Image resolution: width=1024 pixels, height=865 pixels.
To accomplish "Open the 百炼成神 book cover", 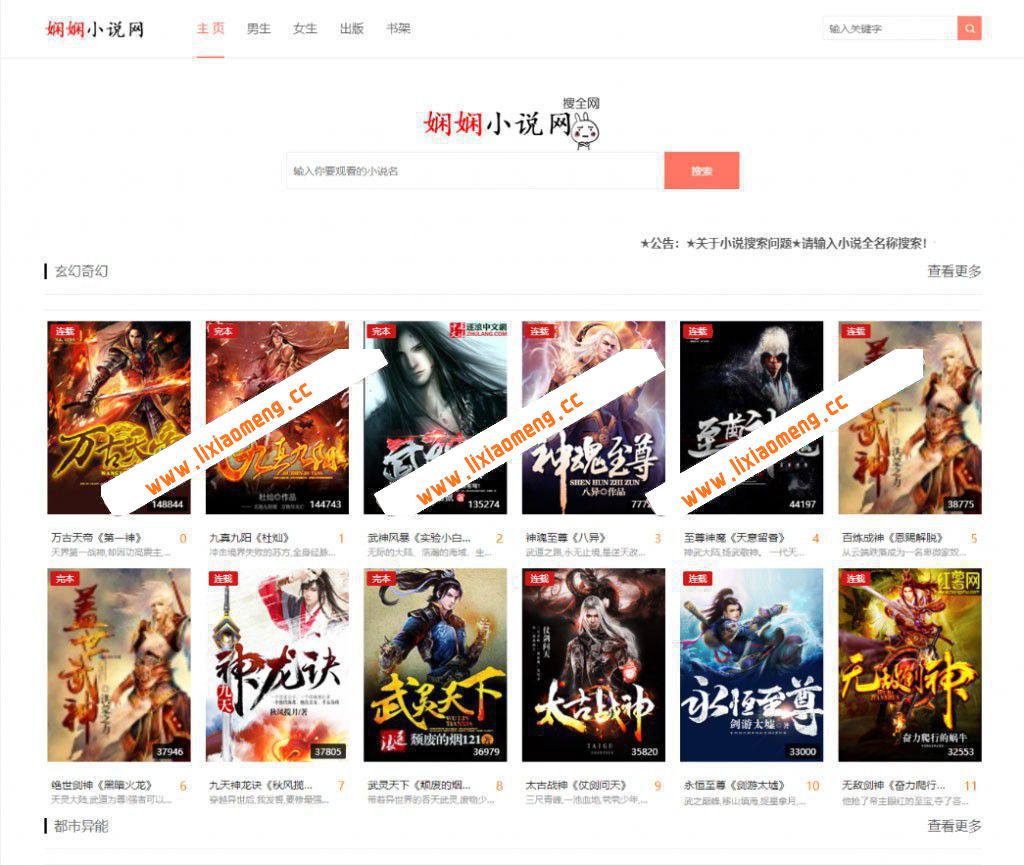I will tap(910, 417).
